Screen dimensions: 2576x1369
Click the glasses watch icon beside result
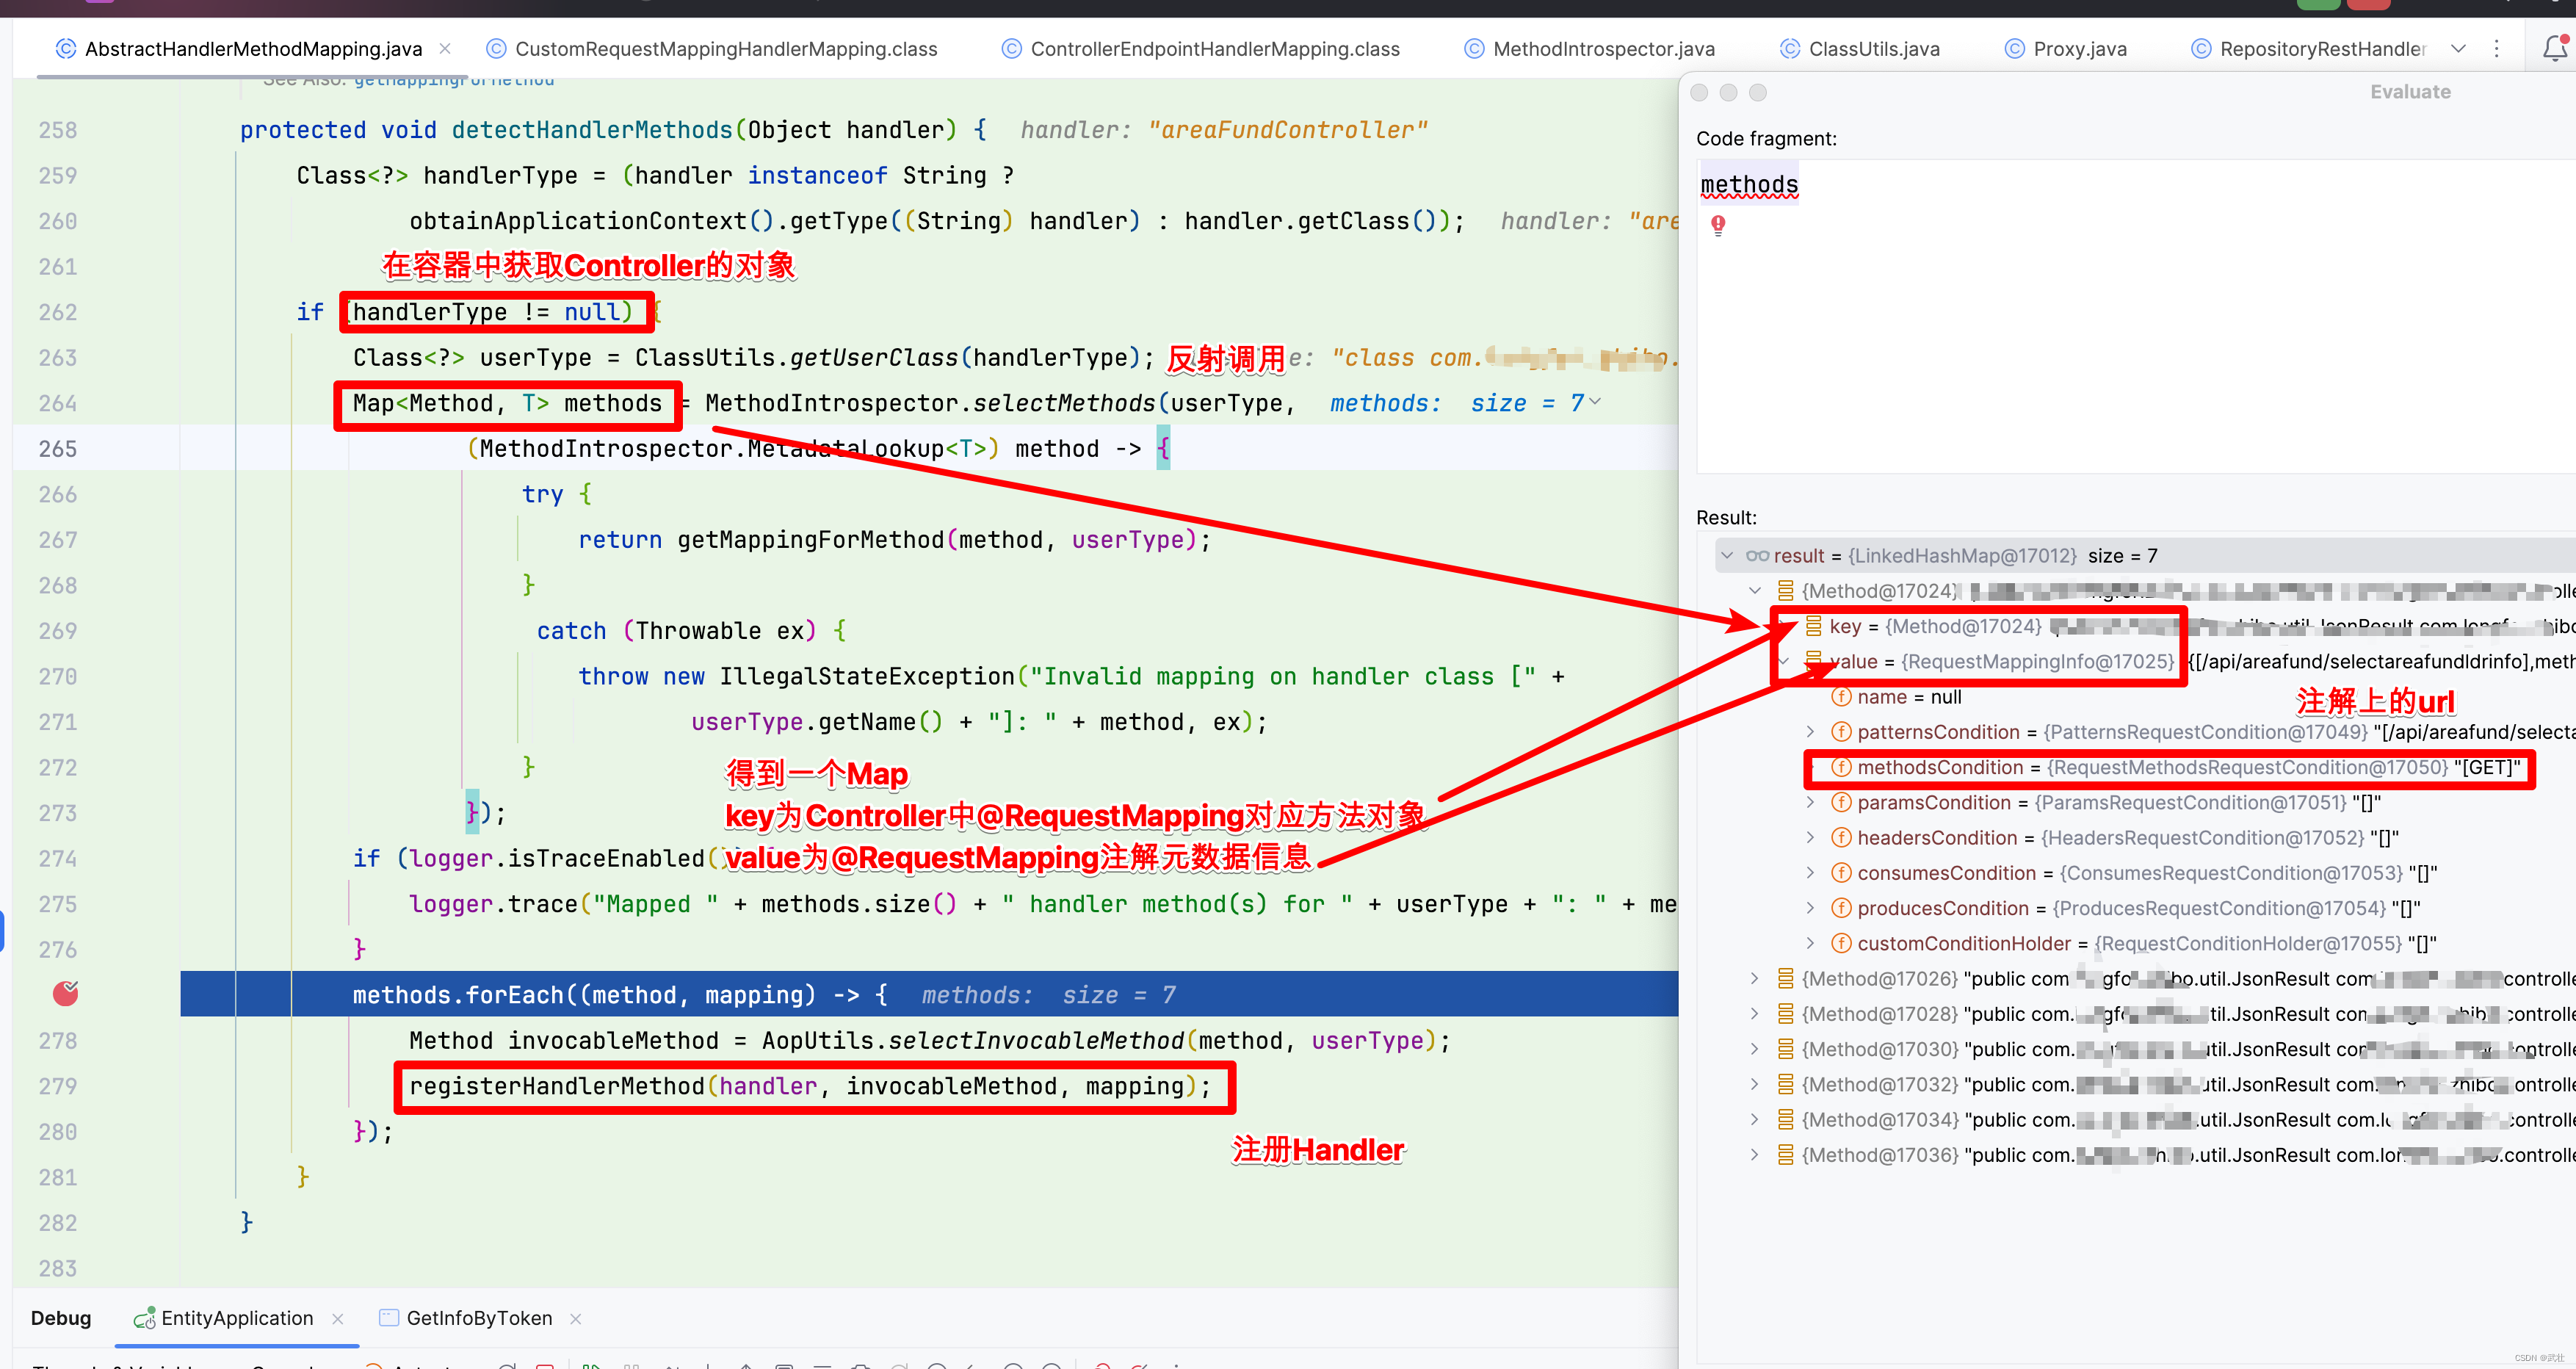(x=1757, y=556)
